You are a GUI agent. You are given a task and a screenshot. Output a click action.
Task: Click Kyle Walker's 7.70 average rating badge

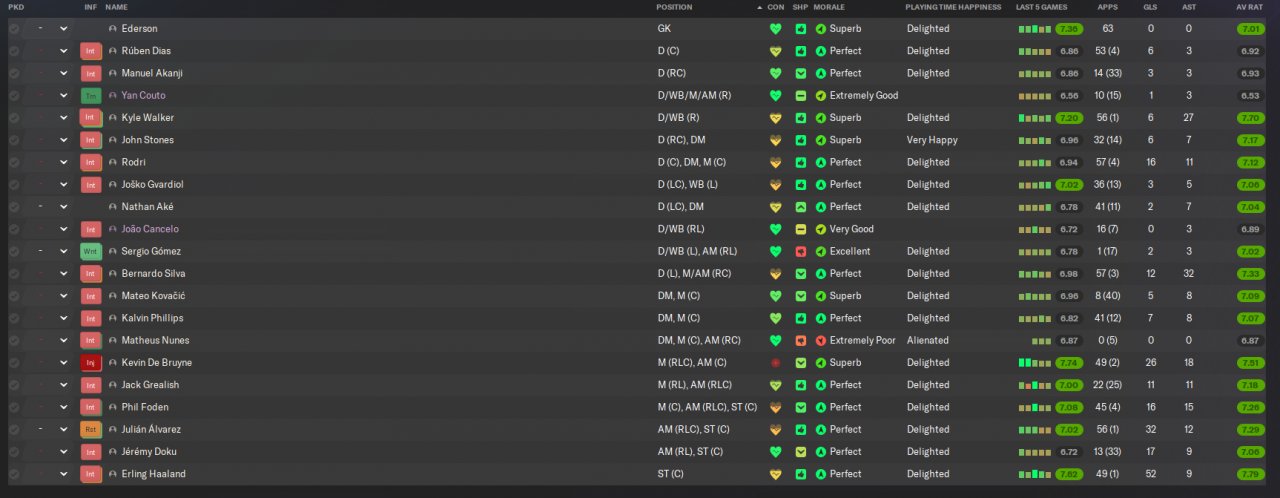(1250, 118)
